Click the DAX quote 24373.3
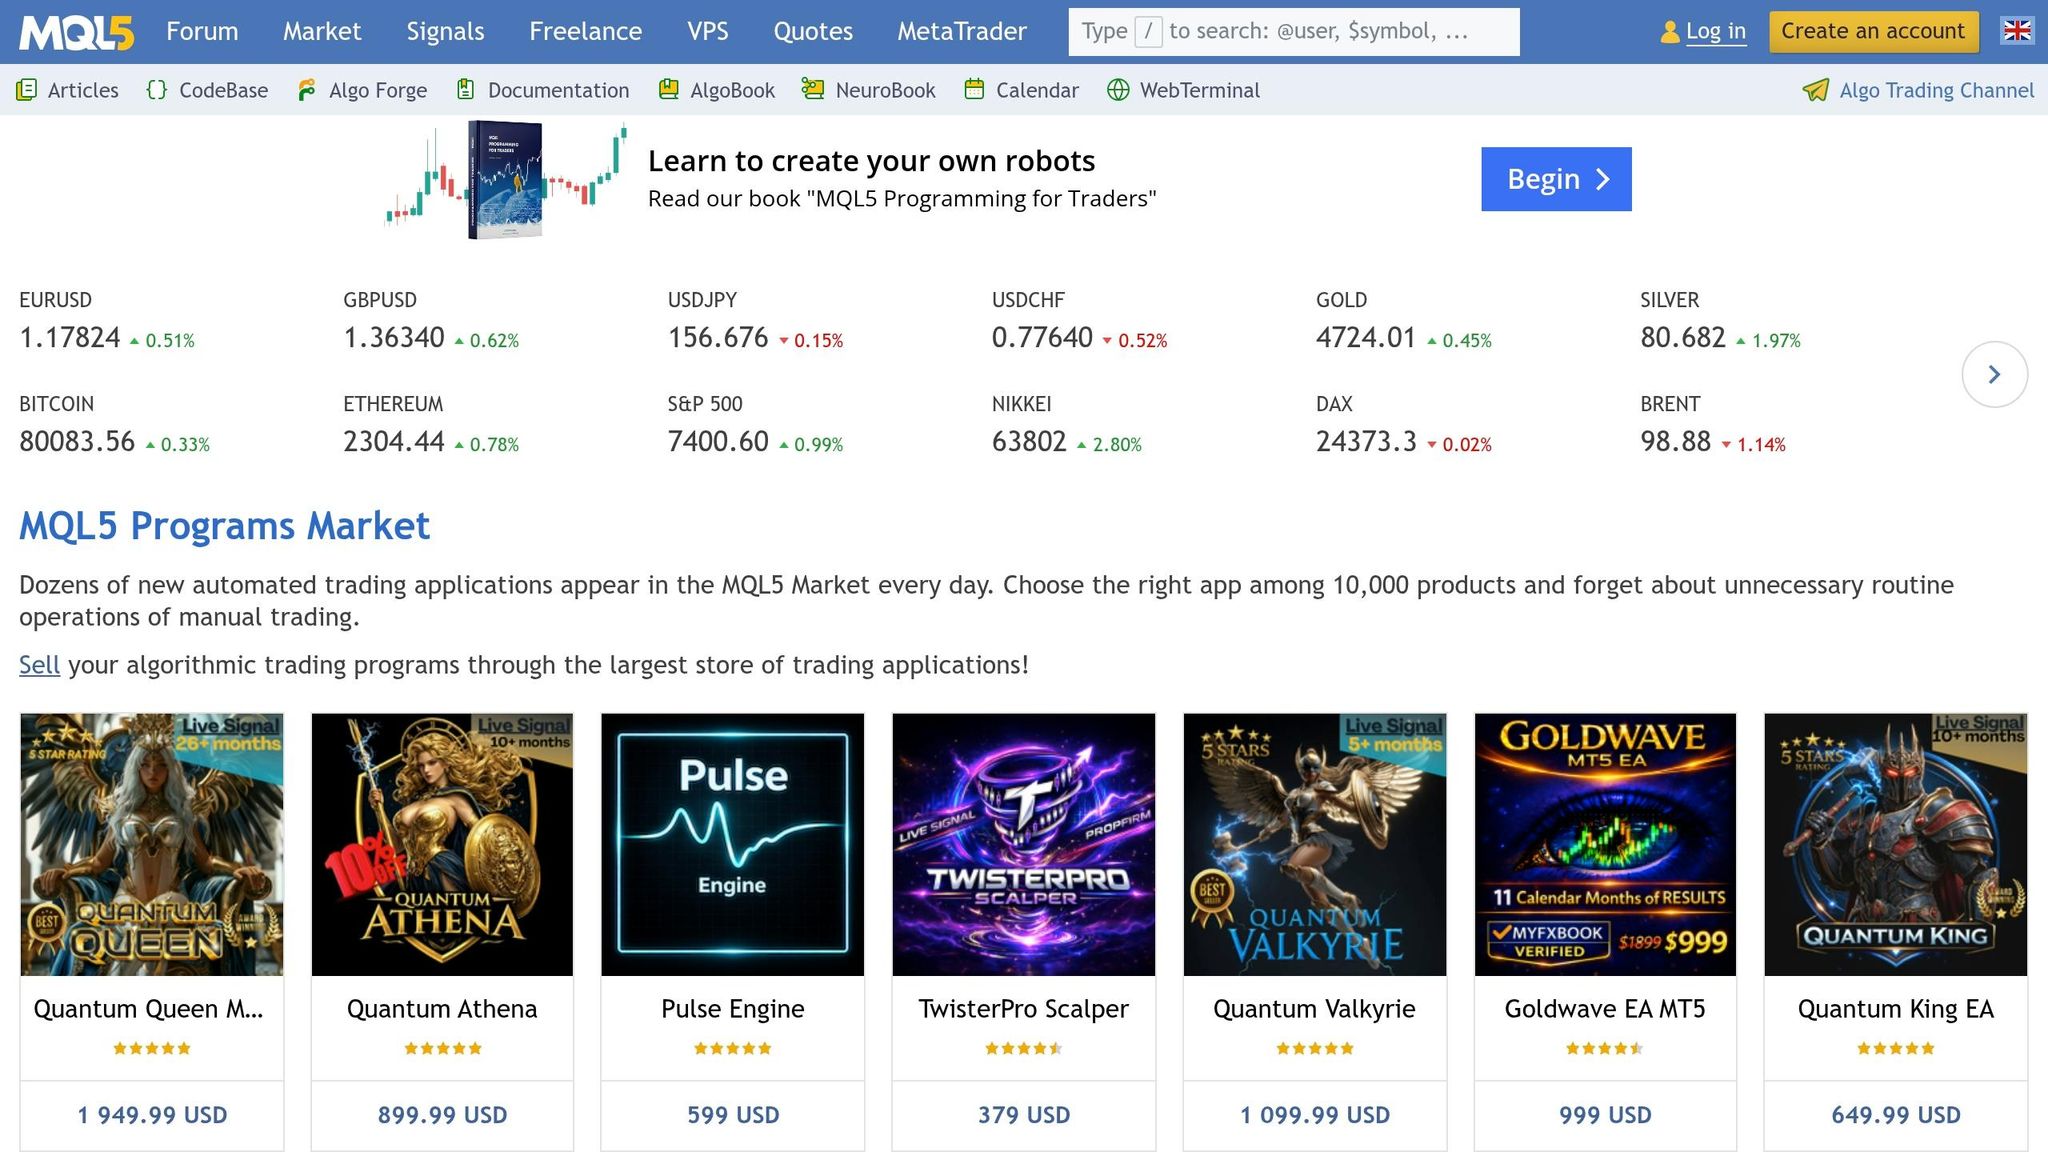The height and width of the screenshot is (1152, 2048). [x=1366, y=442]
